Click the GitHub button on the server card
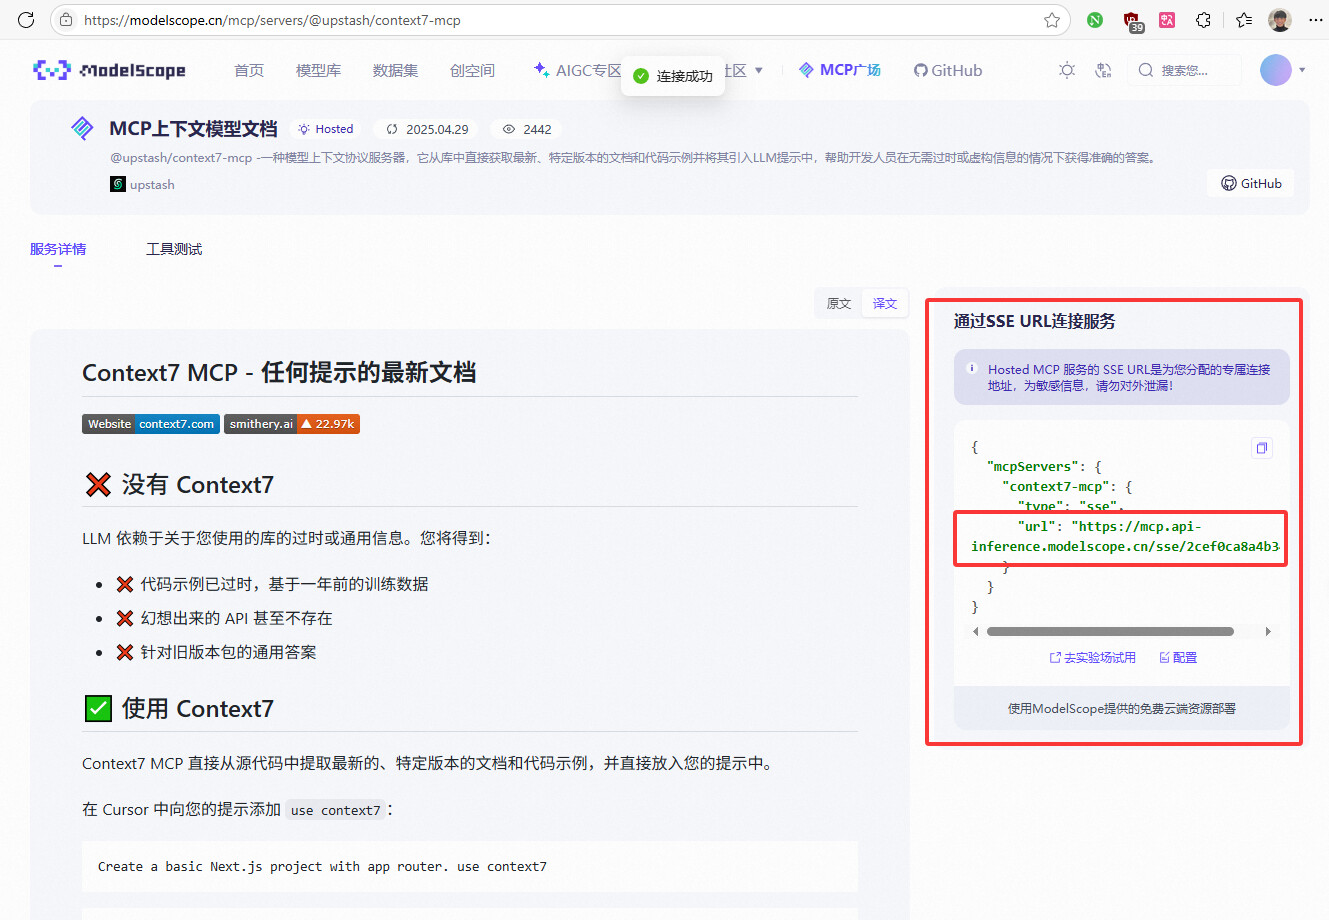The image size is (1329, 920). [x=1251, y=183]
